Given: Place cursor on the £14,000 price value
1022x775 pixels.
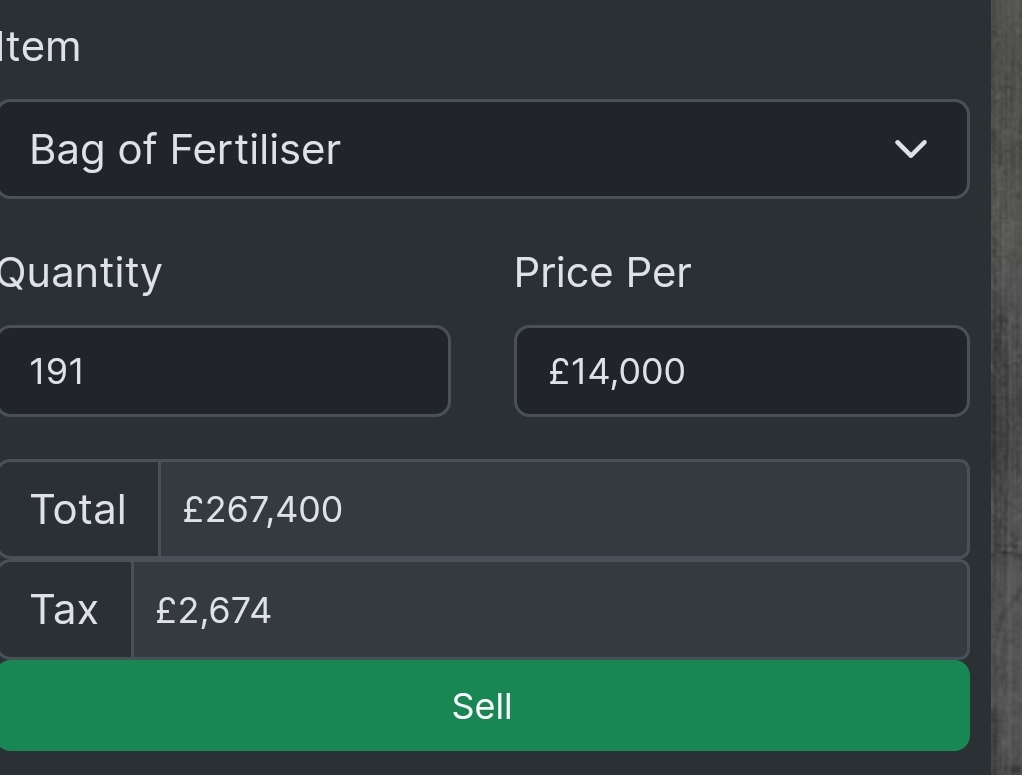Looking at the screenshot, I should (616, 372).
